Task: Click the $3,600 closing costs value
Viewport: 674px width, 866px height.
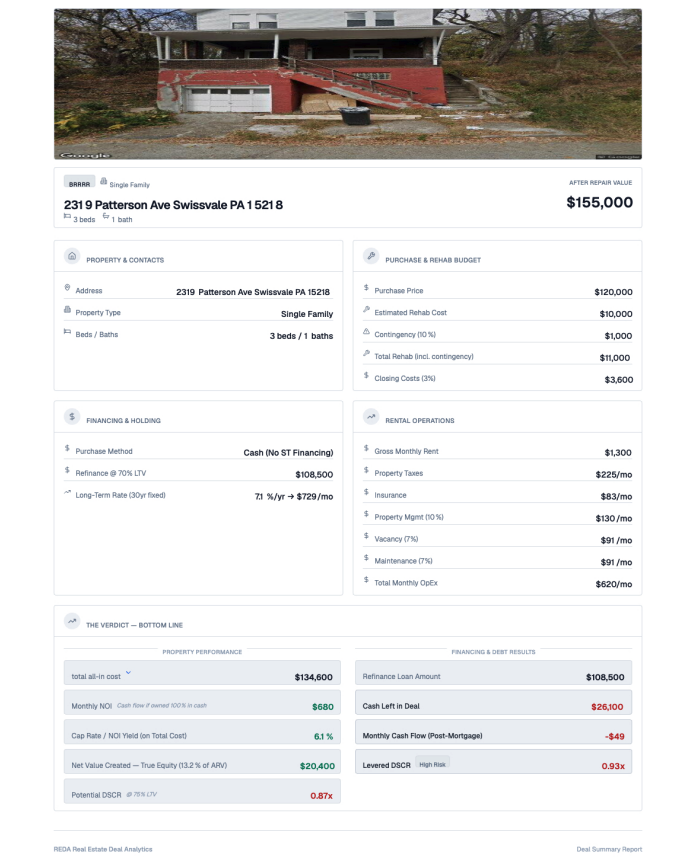Action: 619,380
